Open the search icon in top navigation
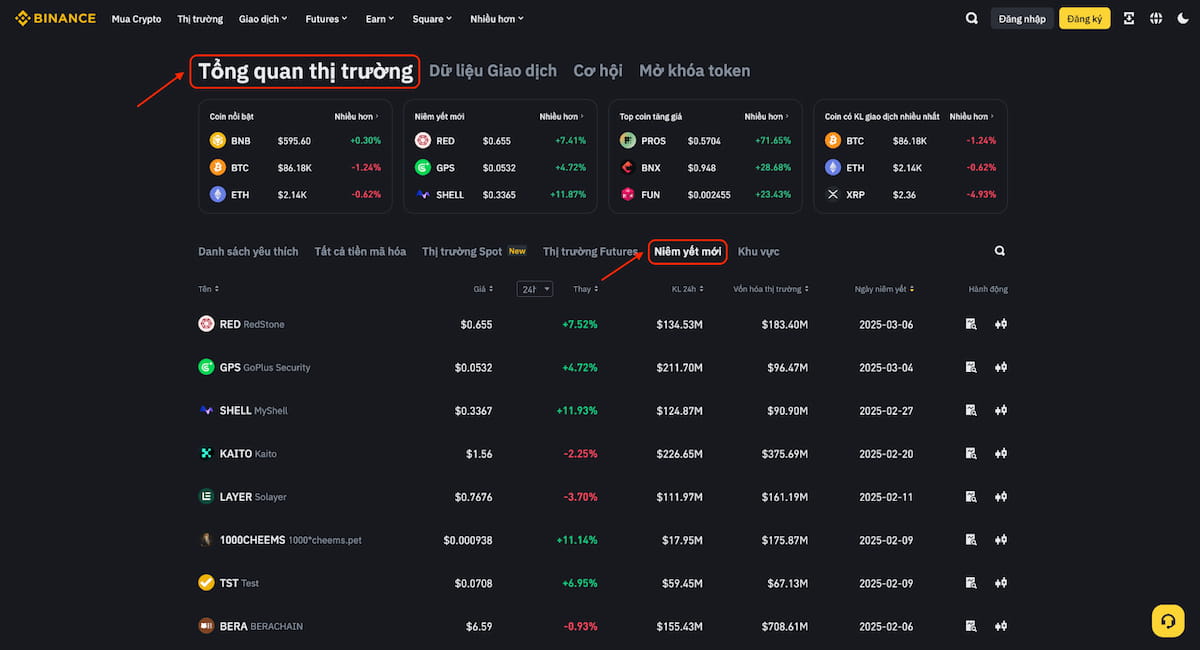This screenshot has height=650, width=1200. [972, 18]
